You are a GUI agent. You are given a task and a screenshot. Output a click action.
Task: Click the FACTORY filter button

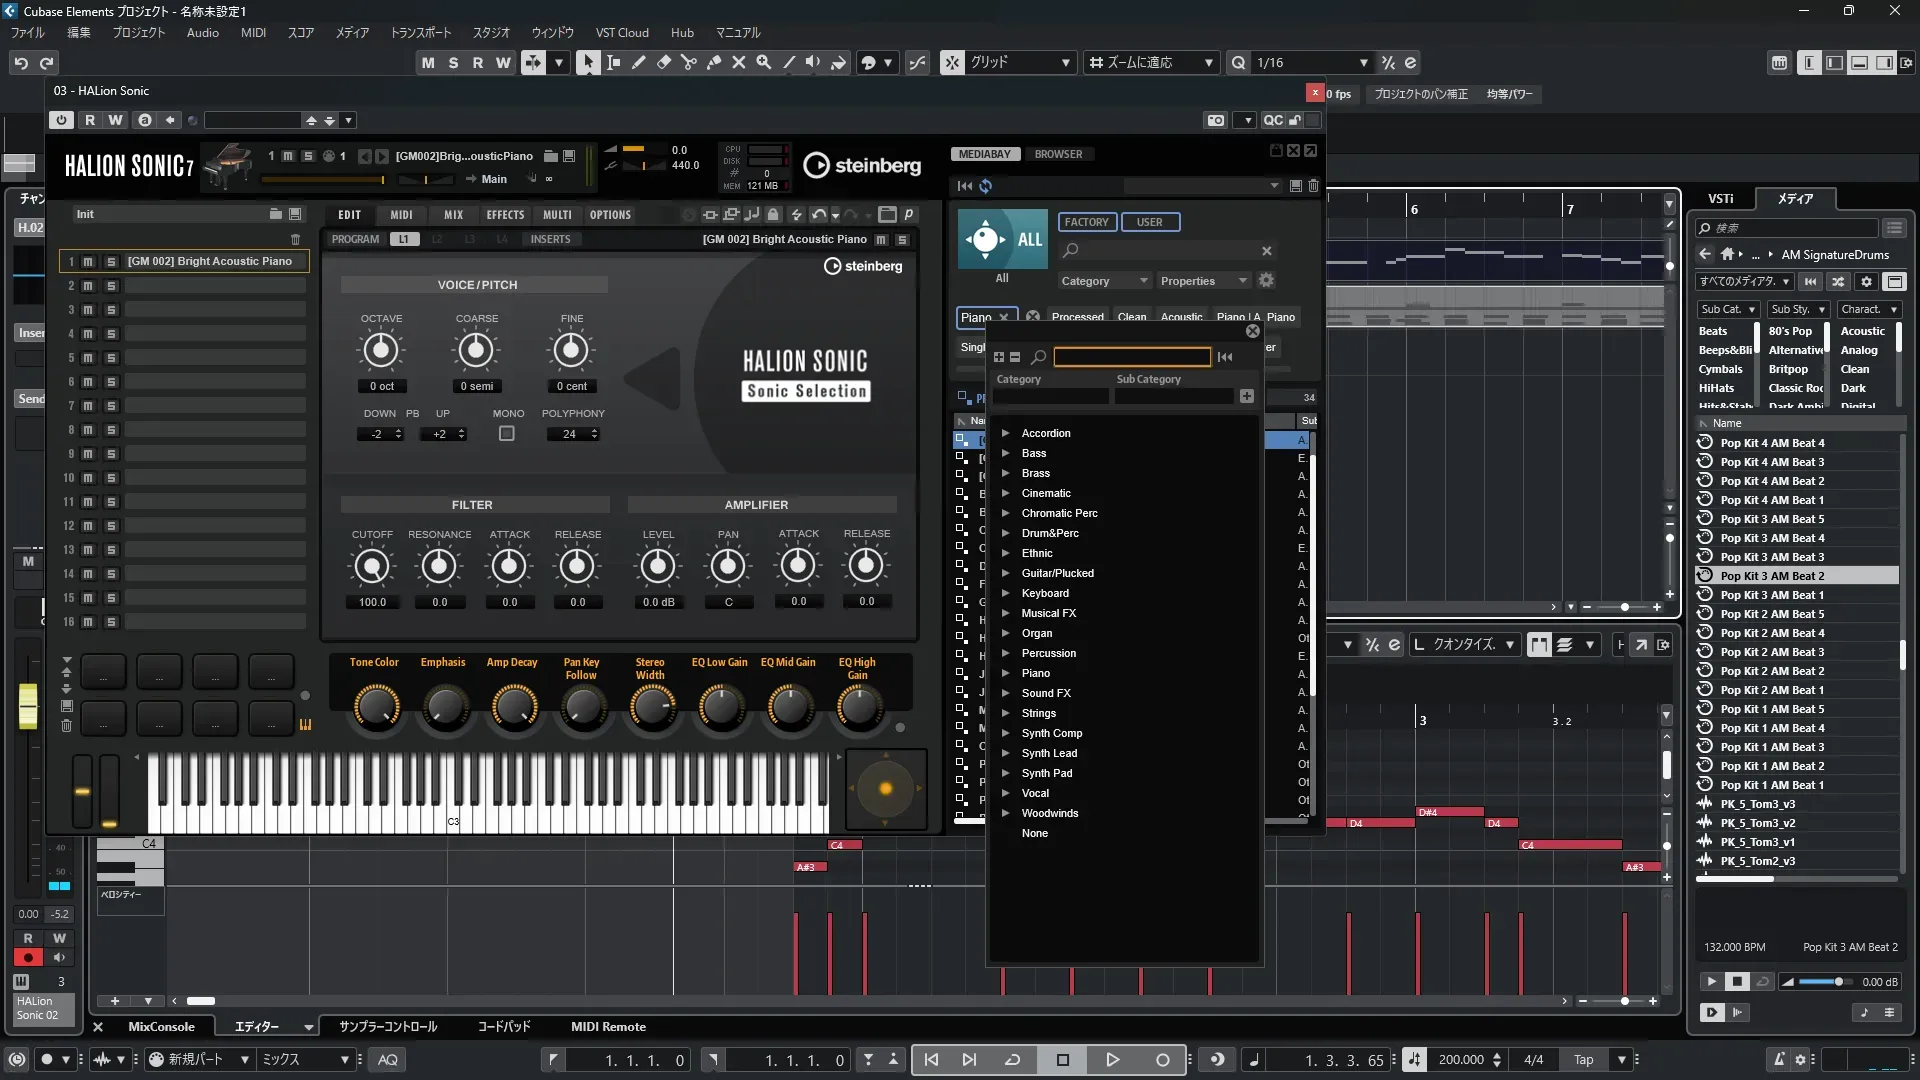(x=1086, y=222)
